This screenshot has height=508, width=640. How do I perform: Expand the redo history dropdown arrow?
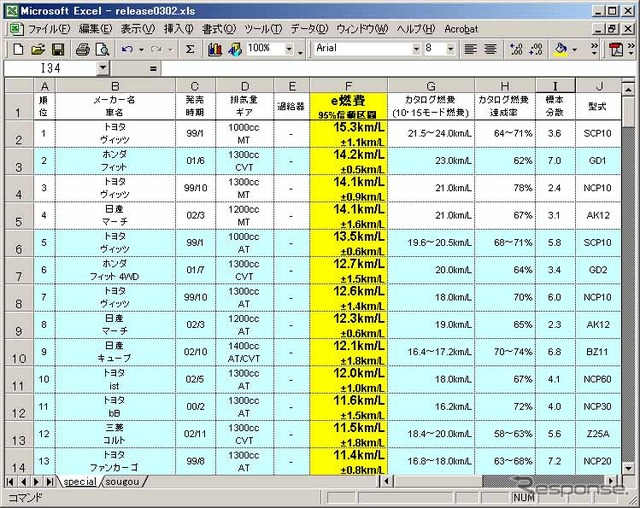tap(170, 50)
